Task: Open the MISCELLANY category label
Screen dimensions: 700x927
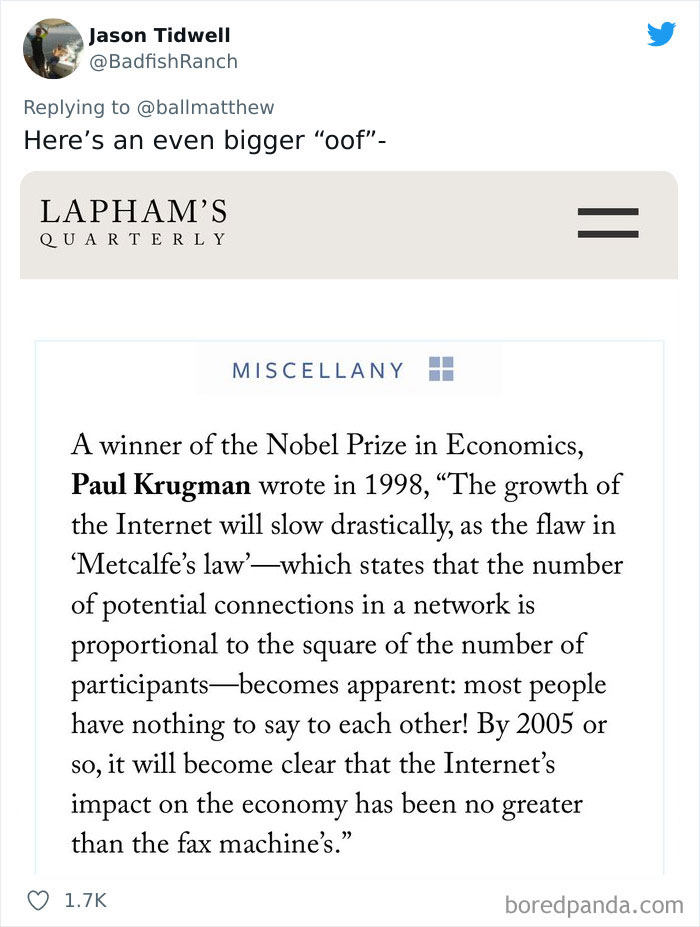Action: point(318,370)
